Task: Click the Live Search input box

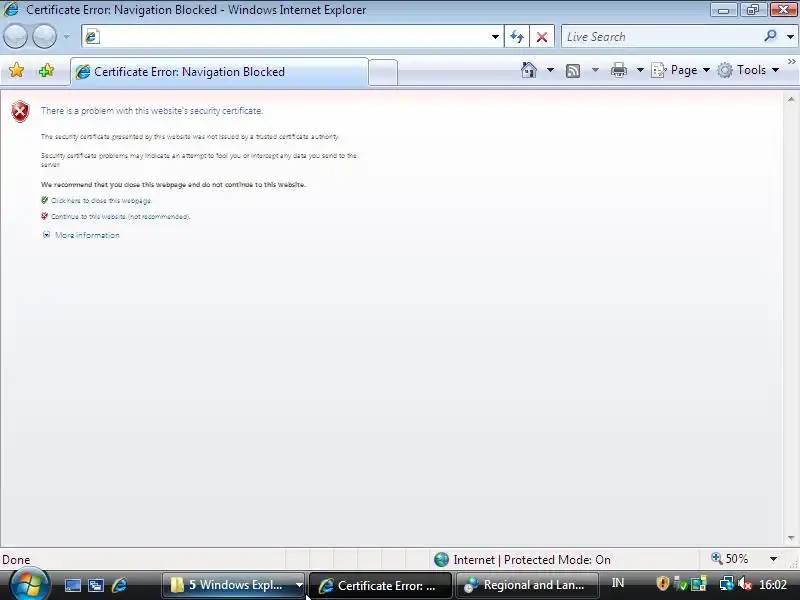Action: (661, 37)
